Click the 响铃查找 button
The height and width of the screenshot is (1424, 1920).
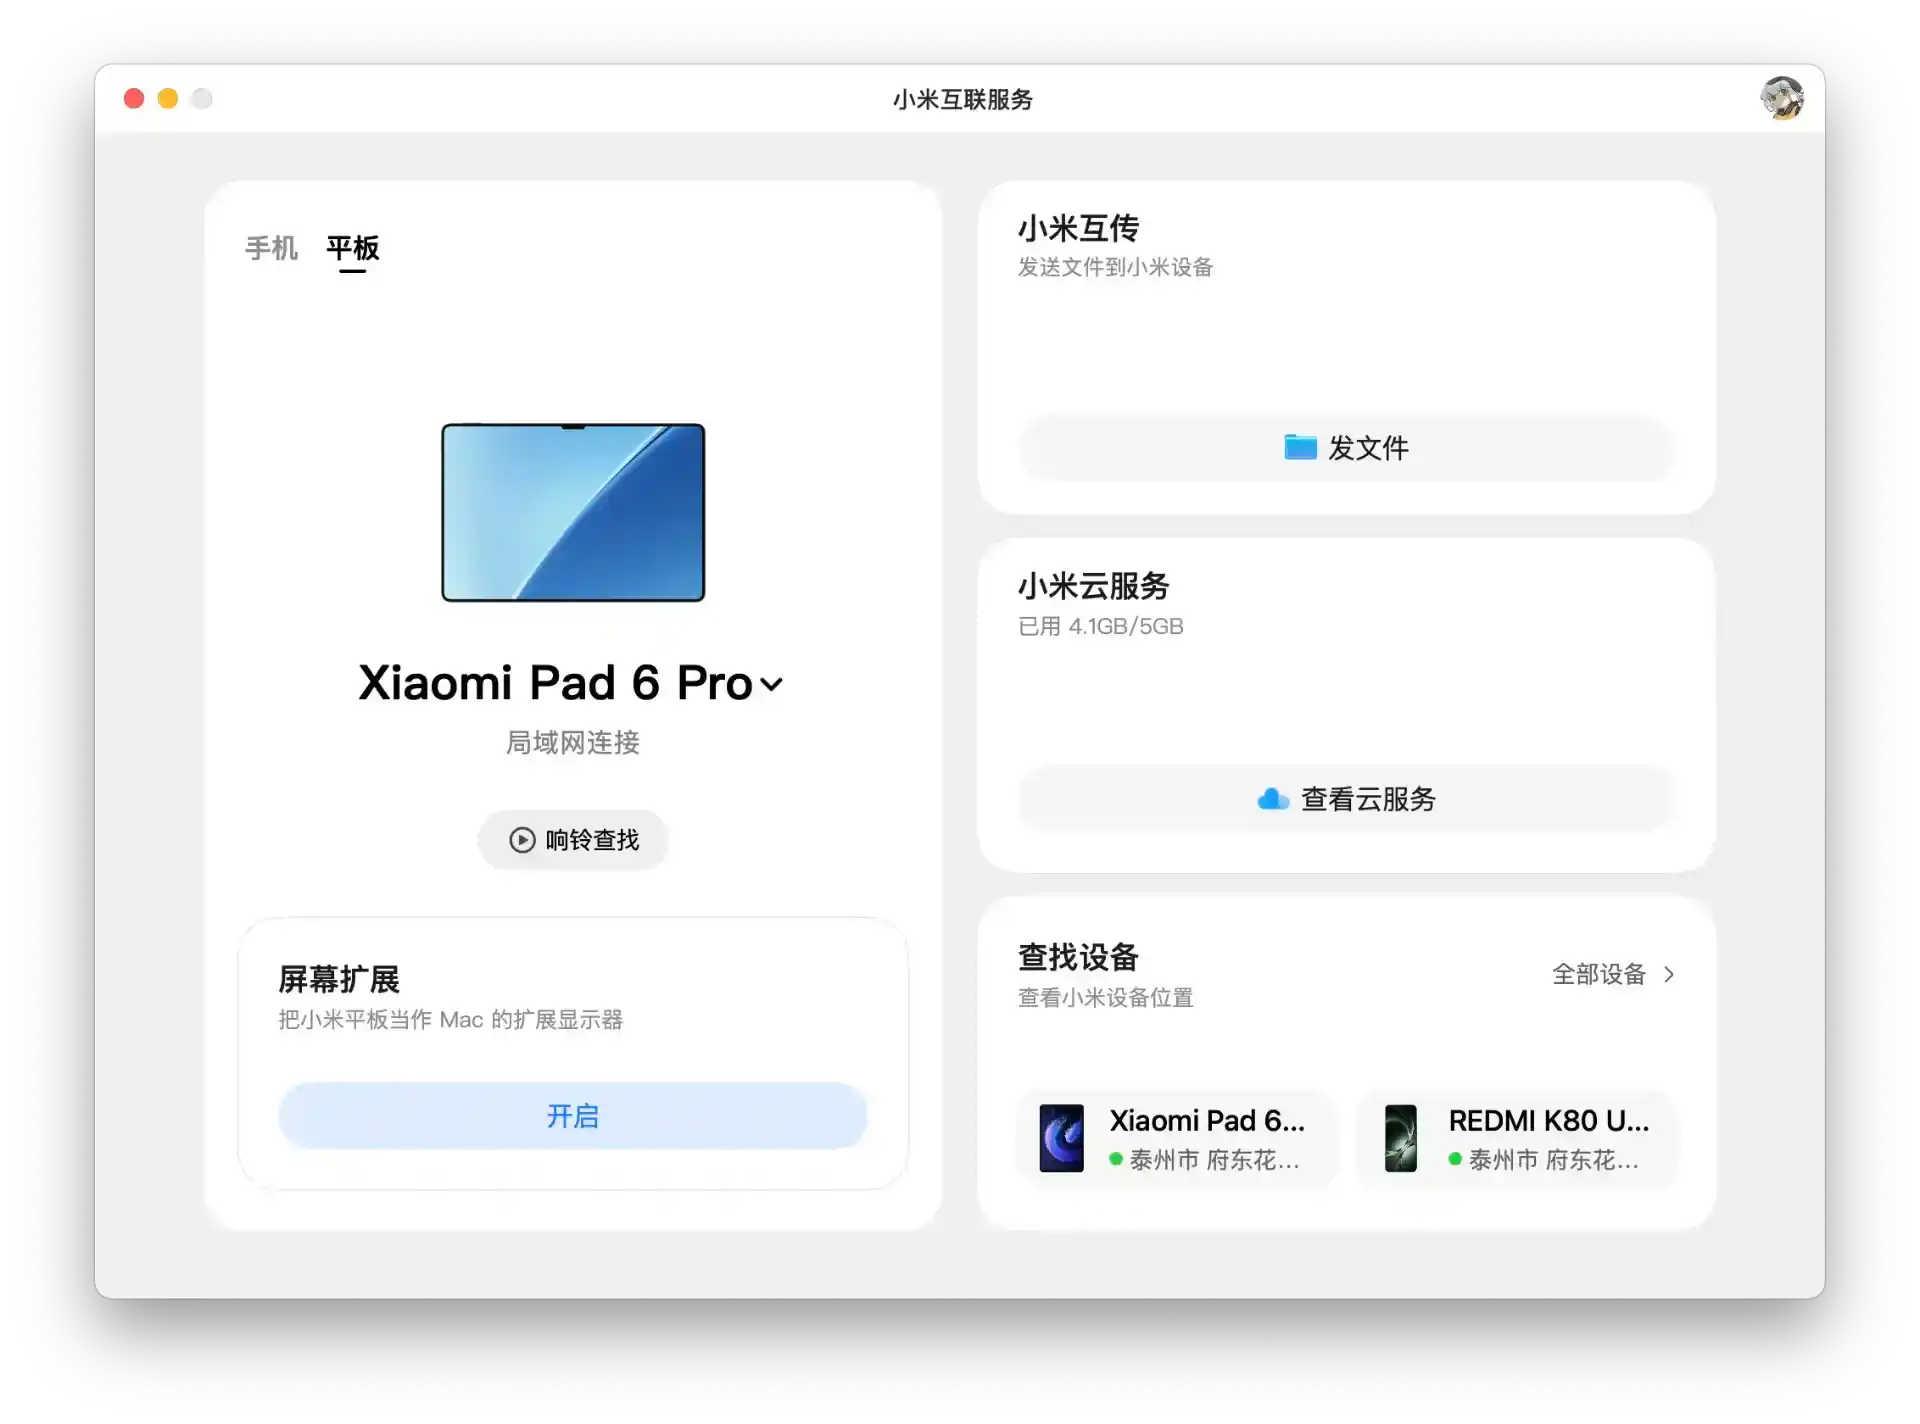[x=573, y=840]
